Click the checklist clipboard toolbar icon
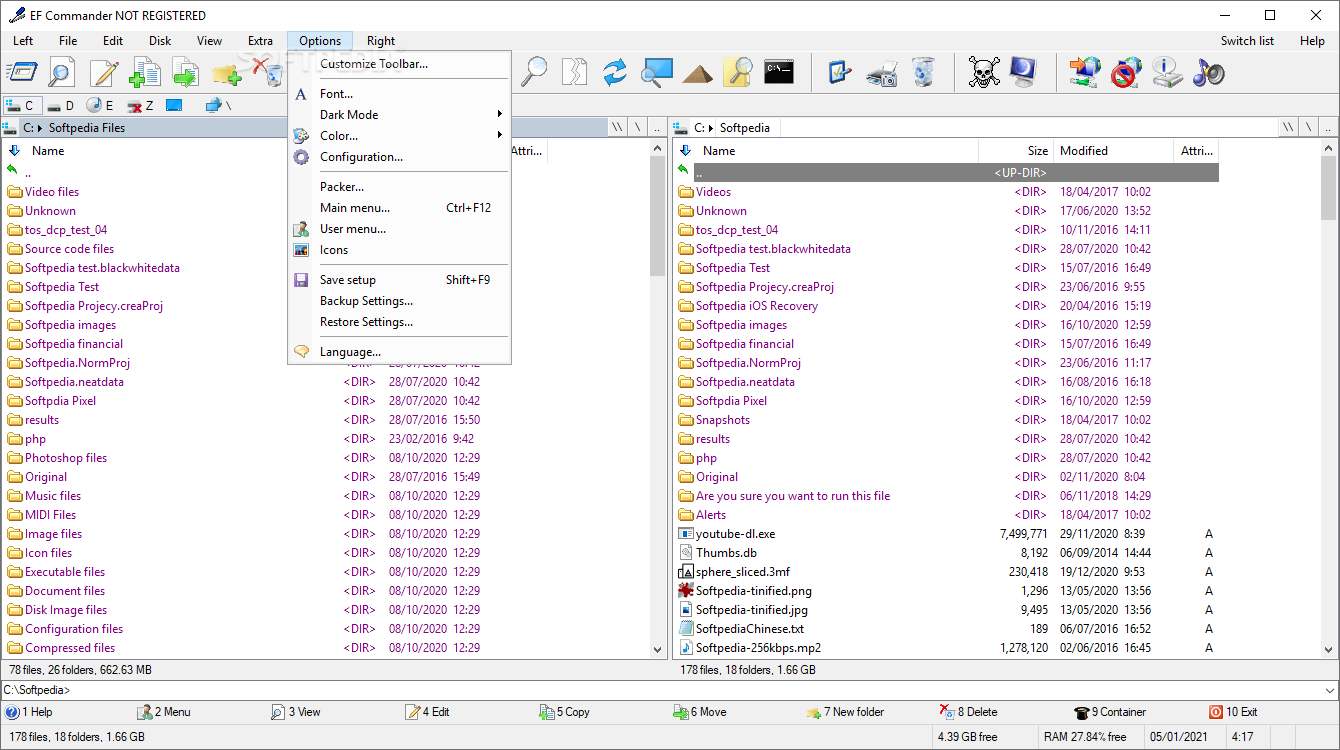 pyautogui.click(x=840, y=72)
